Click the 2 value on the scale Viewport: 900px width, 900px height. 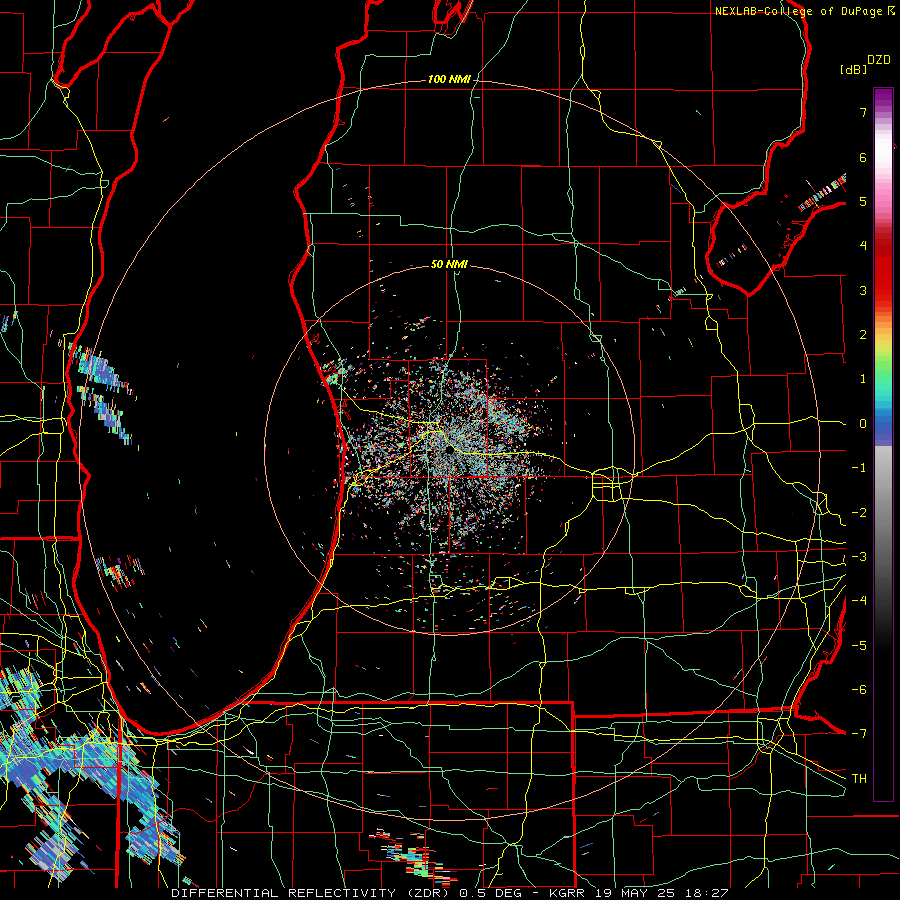(863, 335)
